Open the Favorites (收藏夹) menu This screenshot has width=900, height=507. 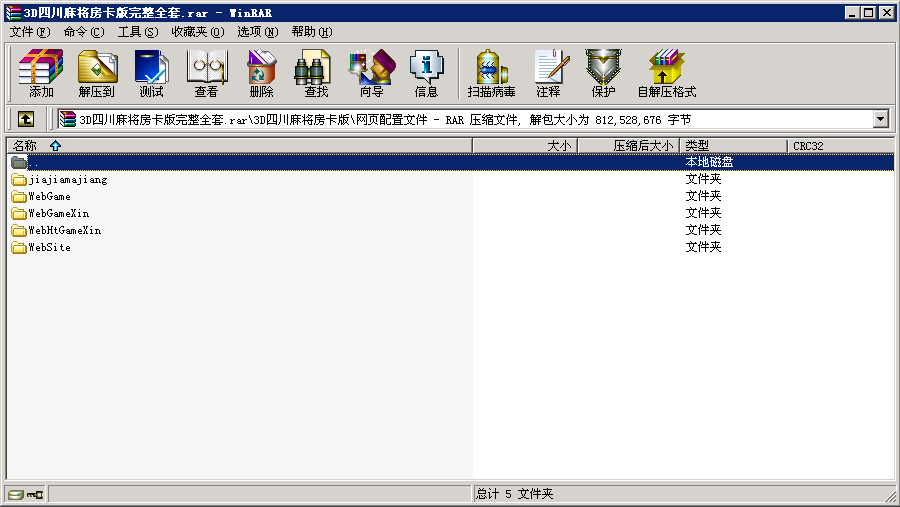[197, 32]
